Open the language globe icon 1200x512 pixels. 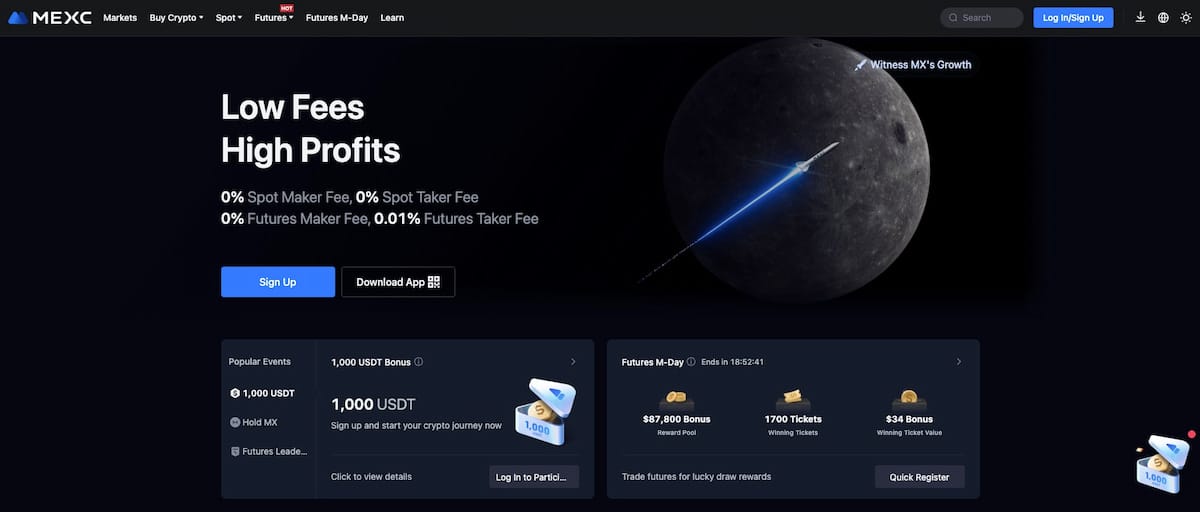(x=1163, y=17)
